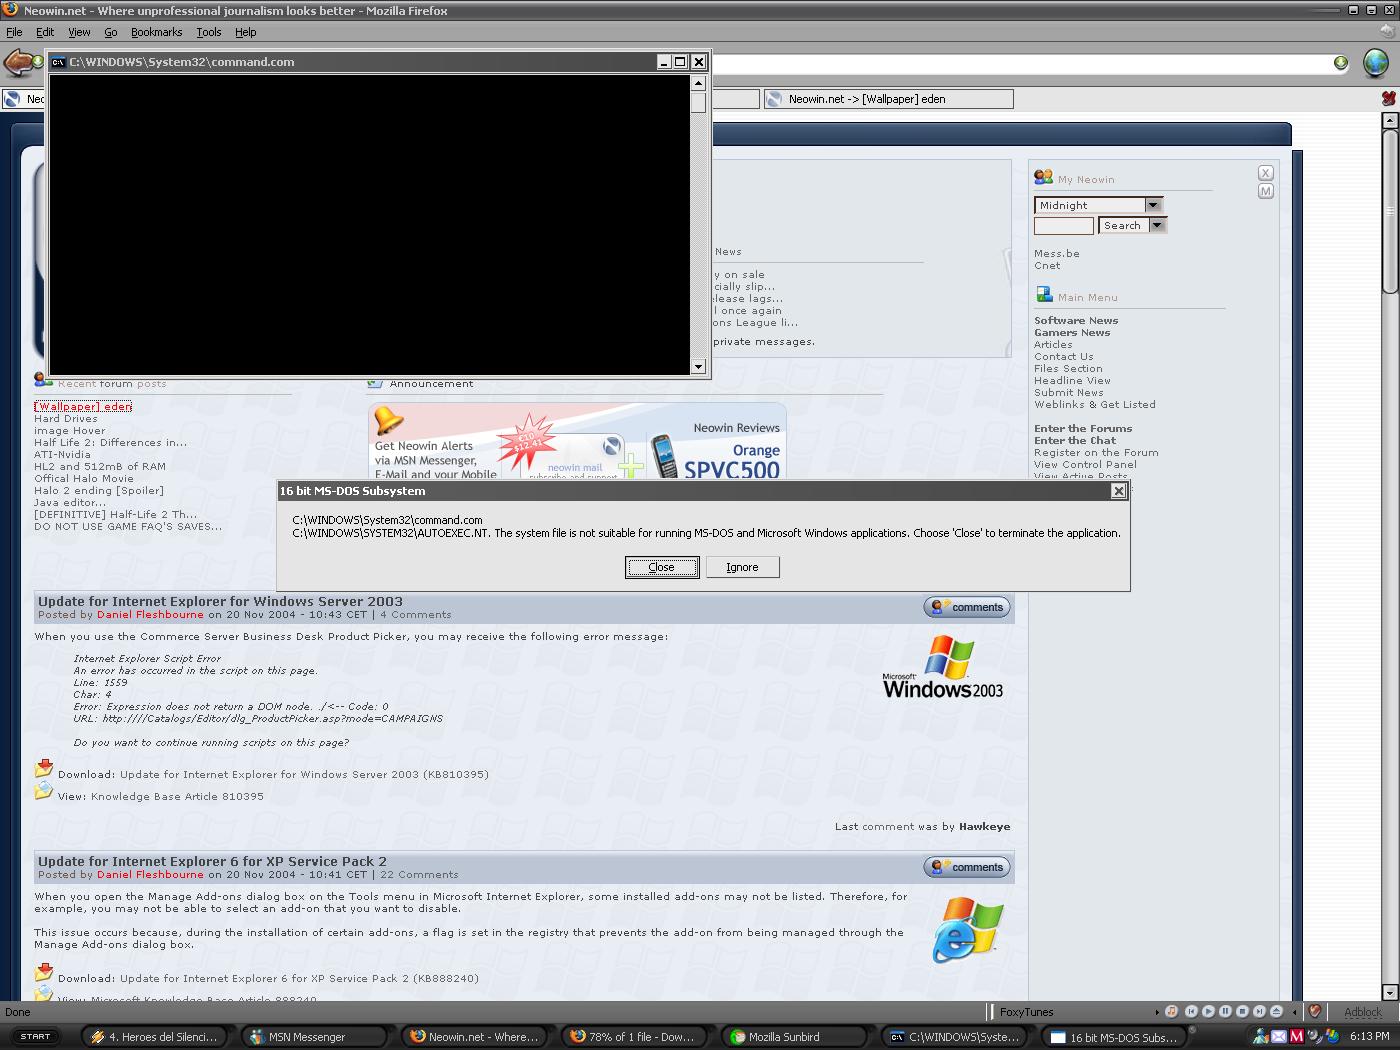This screenshot has height=1050, width=1400.
Task: Click FoxyTunes pause button
Action: click(1225, 1012)
